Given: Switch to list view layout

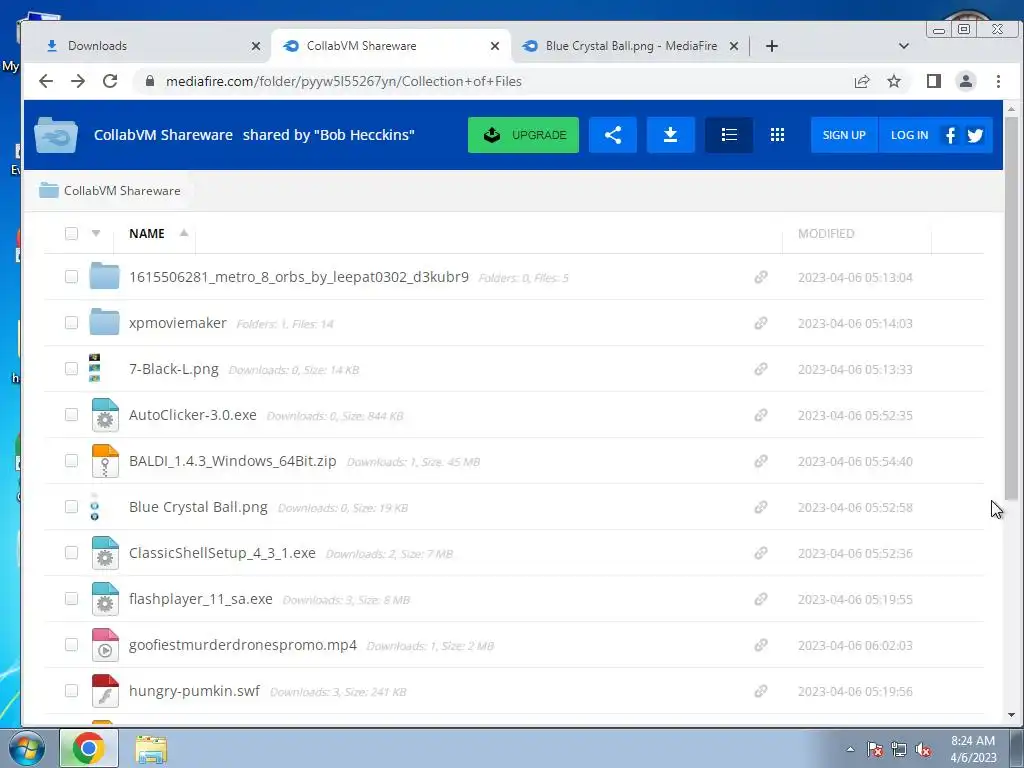Looking at the screenshot, I should click(x=729, y=135).
